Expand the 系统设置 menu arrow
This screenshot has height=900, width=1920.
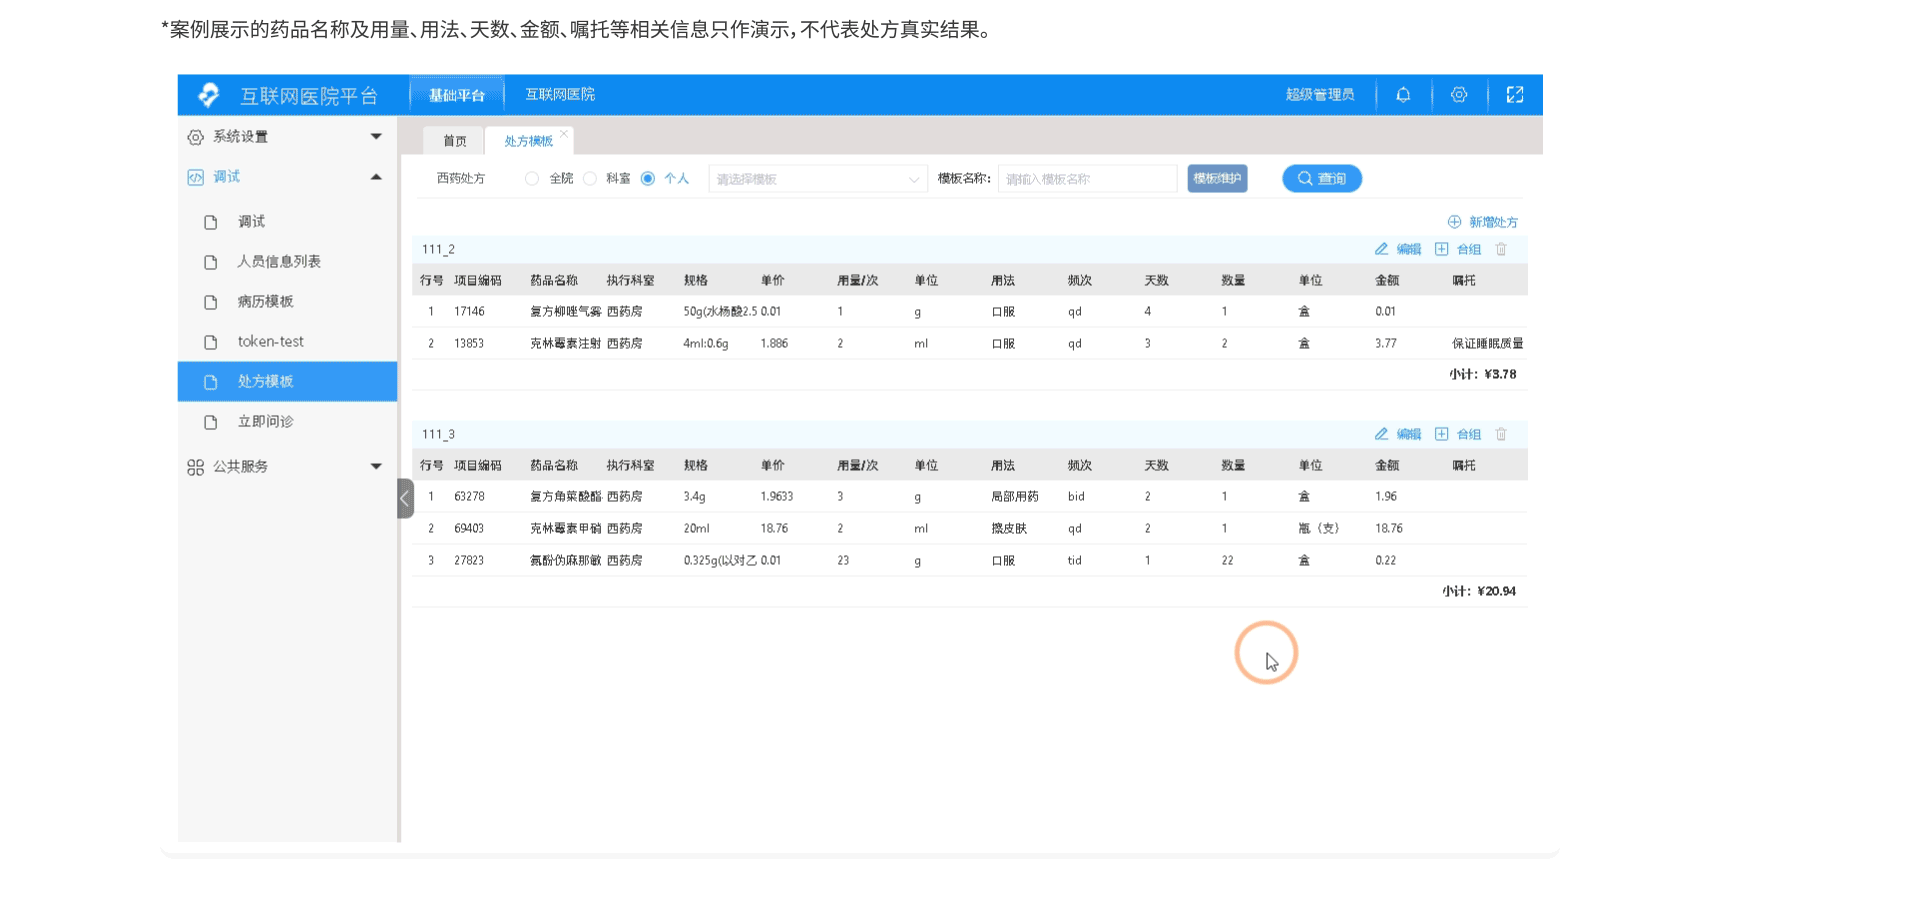click(x=376, y=137)
